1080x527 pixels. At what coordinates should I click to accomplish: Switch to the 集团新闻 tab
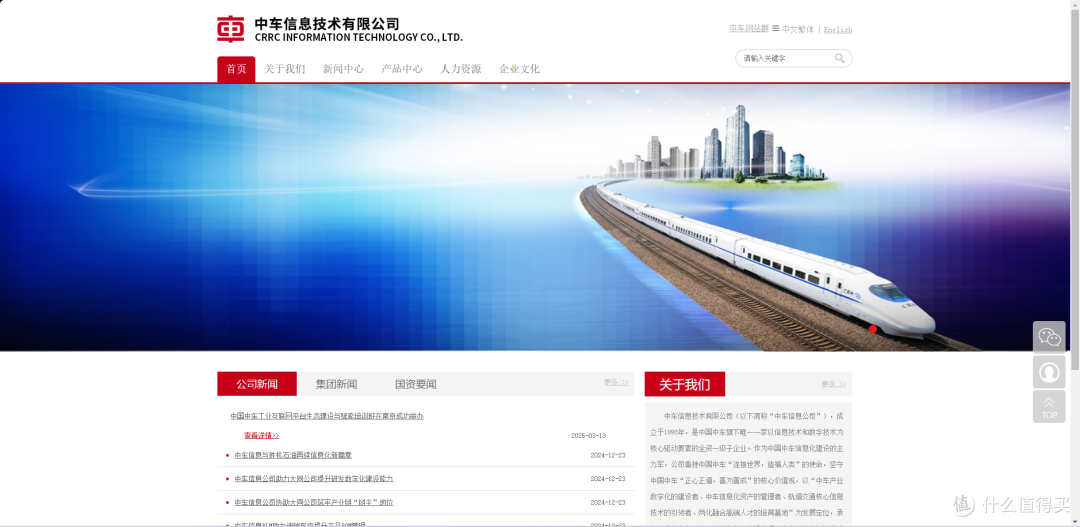pyautogui.click(x=336, y=384)
